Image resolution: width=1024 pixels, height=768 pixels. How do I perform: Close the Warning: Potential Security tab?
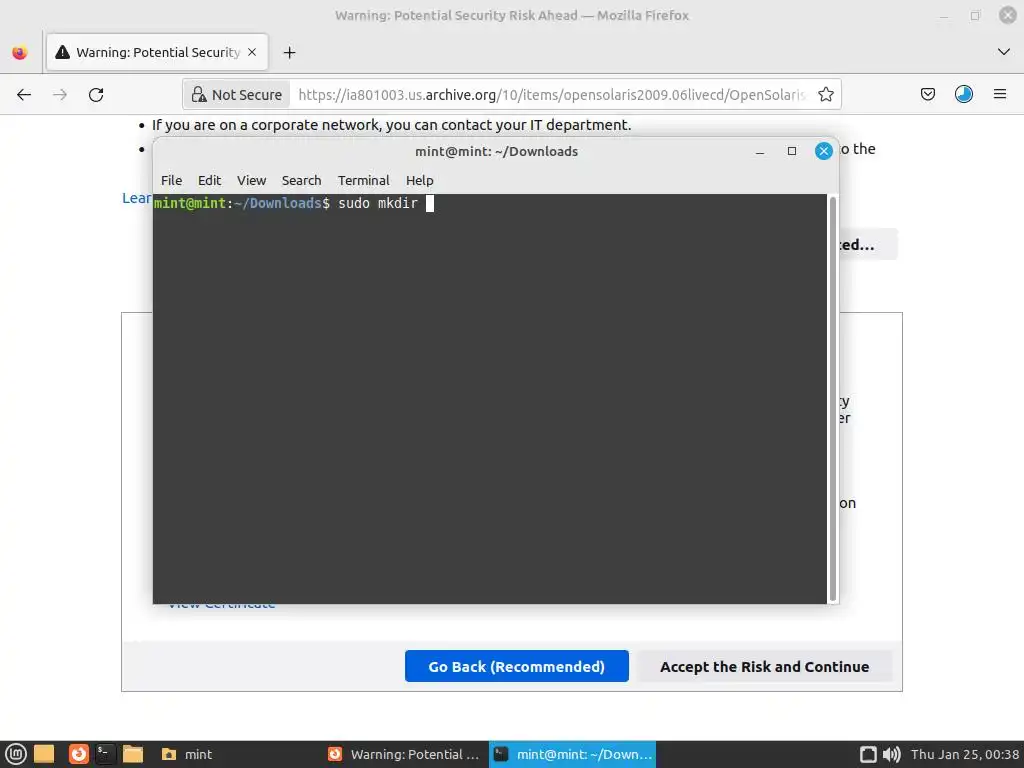coord(252,52)
